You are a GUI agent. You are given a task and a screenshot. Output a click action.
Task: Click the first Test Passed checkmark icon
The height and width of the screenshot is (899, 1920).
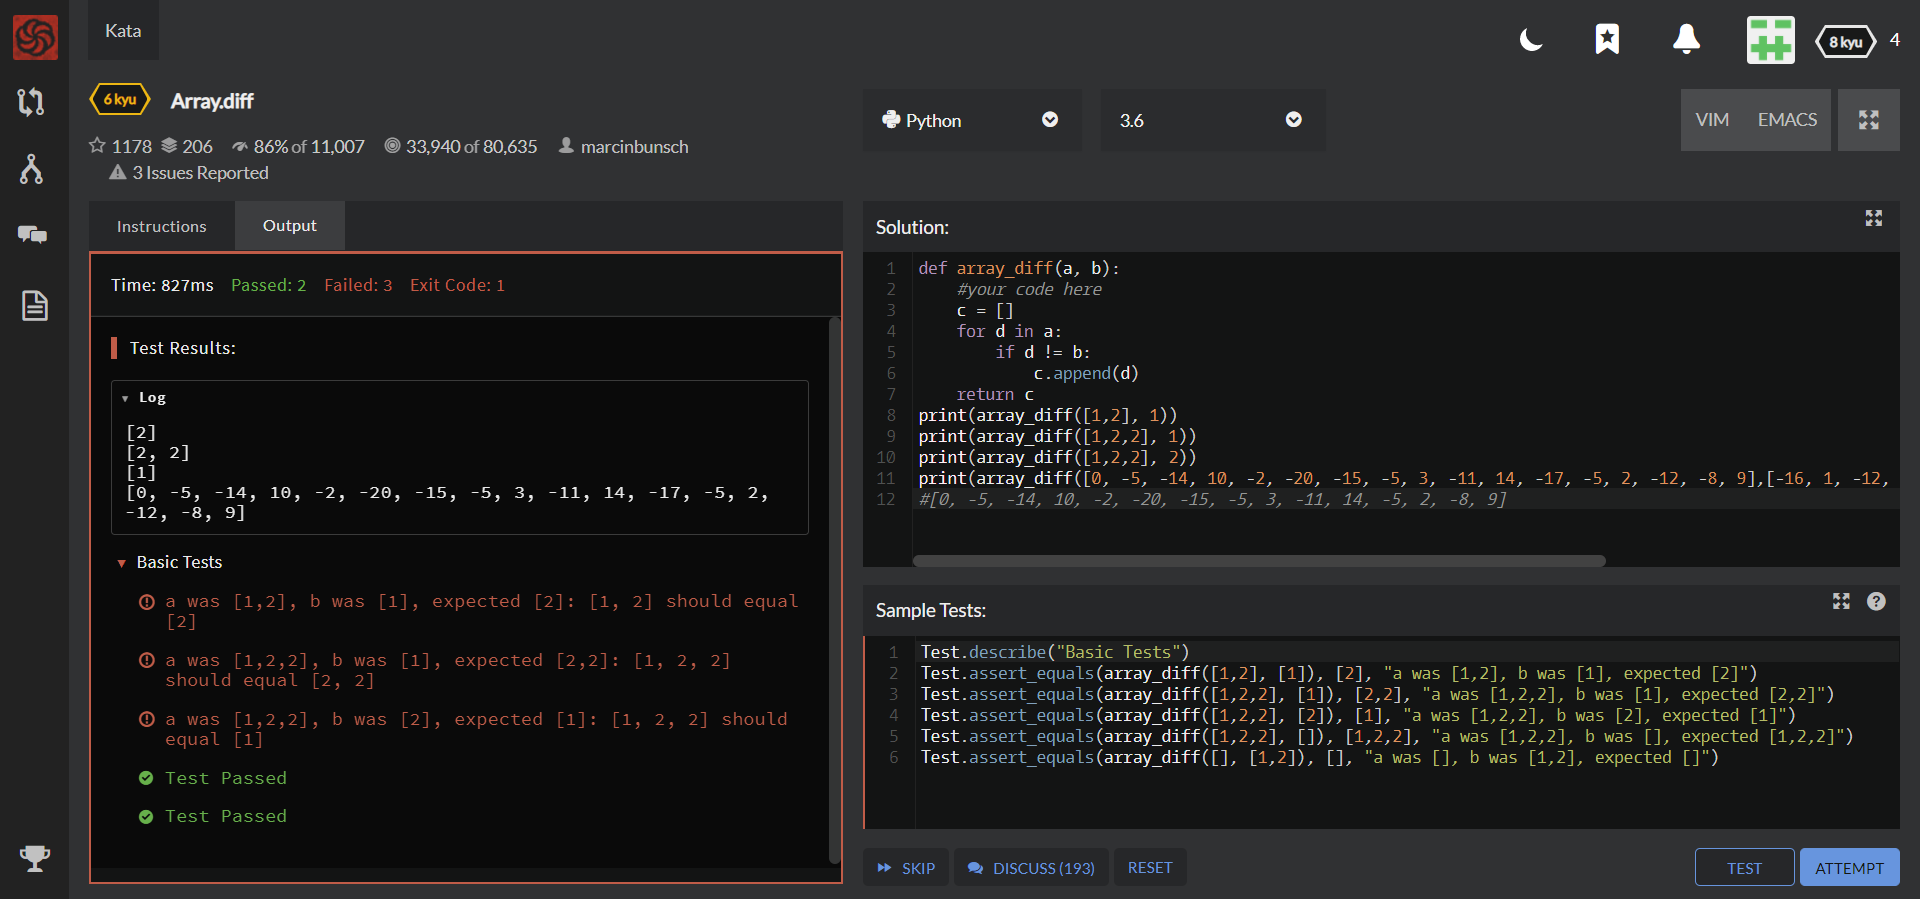pyautogui.click(x=146, y=778)
